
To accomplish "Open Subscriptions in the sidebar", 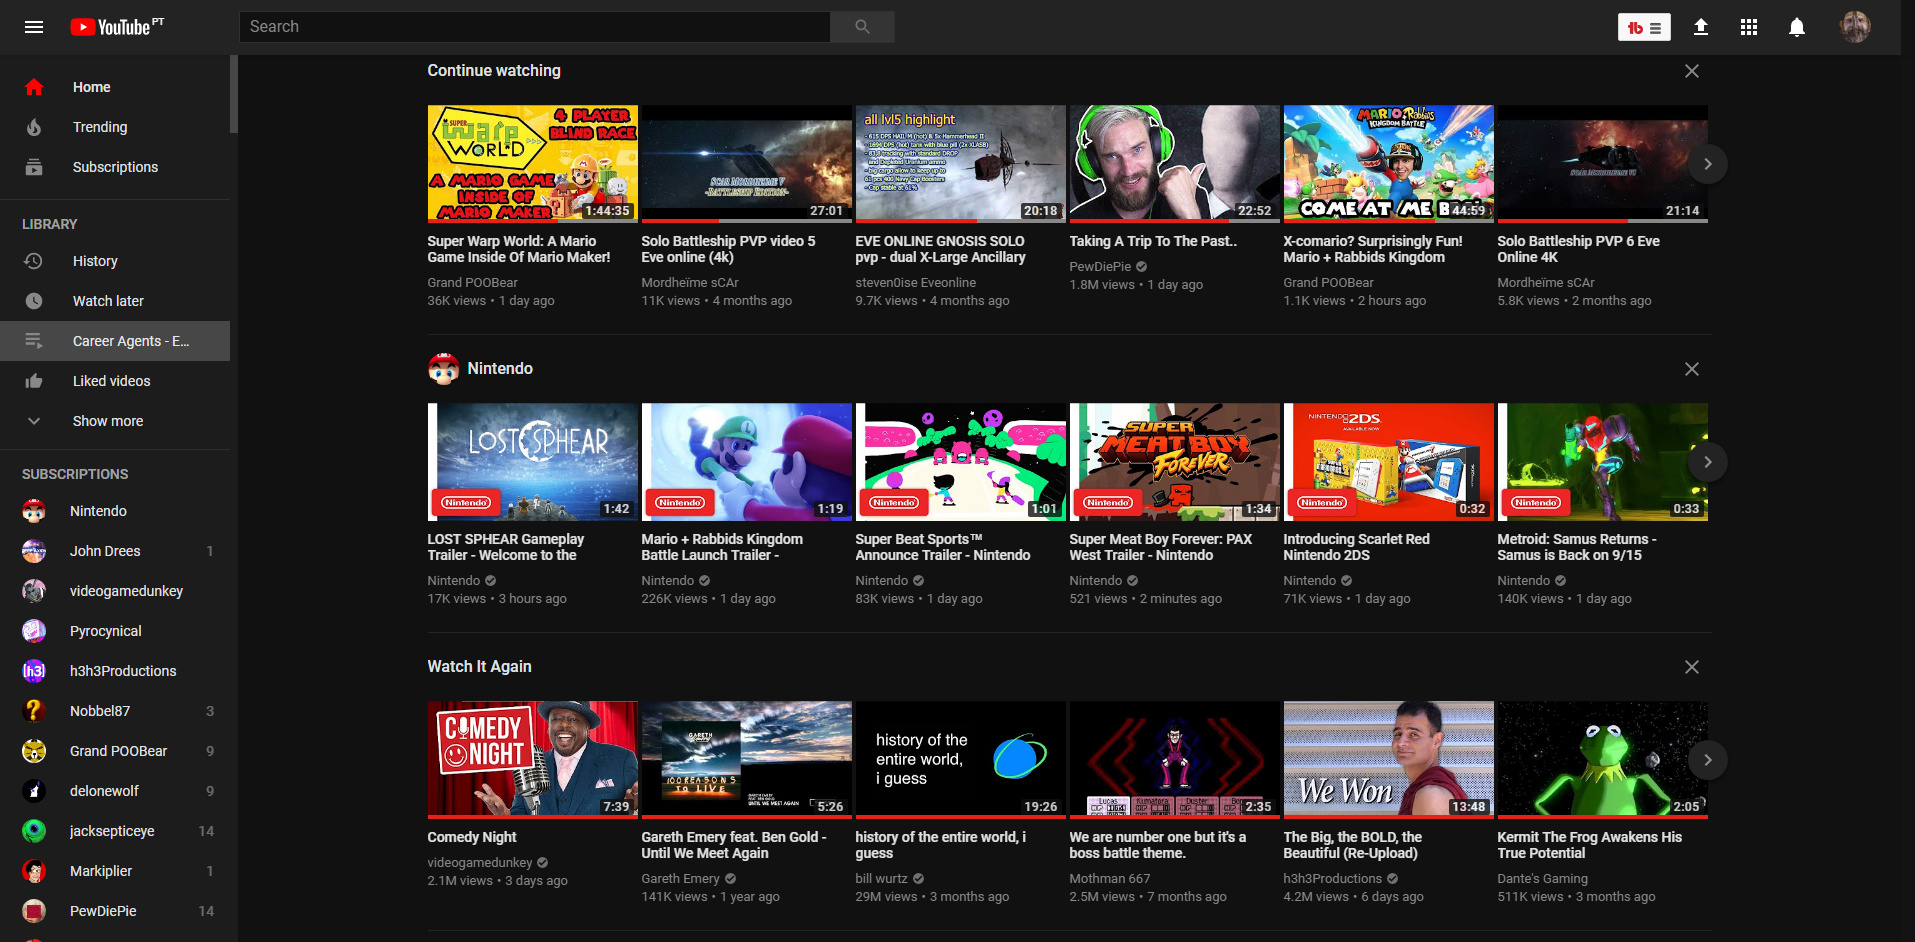I will 115,167.
